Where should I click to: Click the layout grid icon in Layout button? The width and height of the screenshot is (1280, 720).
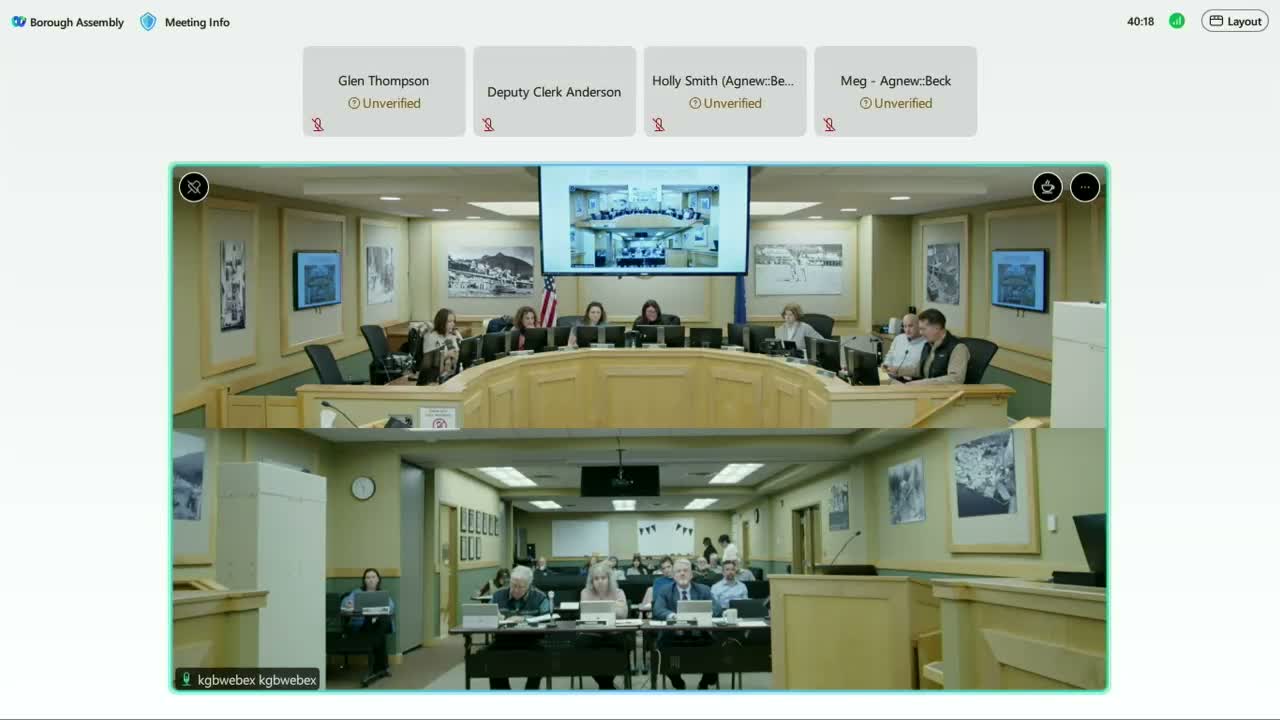coord(1215,20)
